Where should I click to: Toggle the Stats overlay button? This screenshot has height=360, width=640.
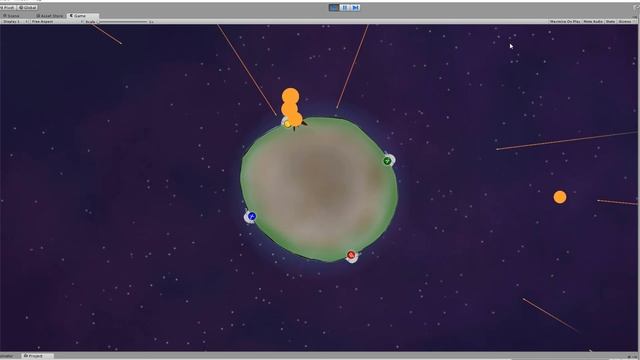pyautogui.click(x=610, y=21)
